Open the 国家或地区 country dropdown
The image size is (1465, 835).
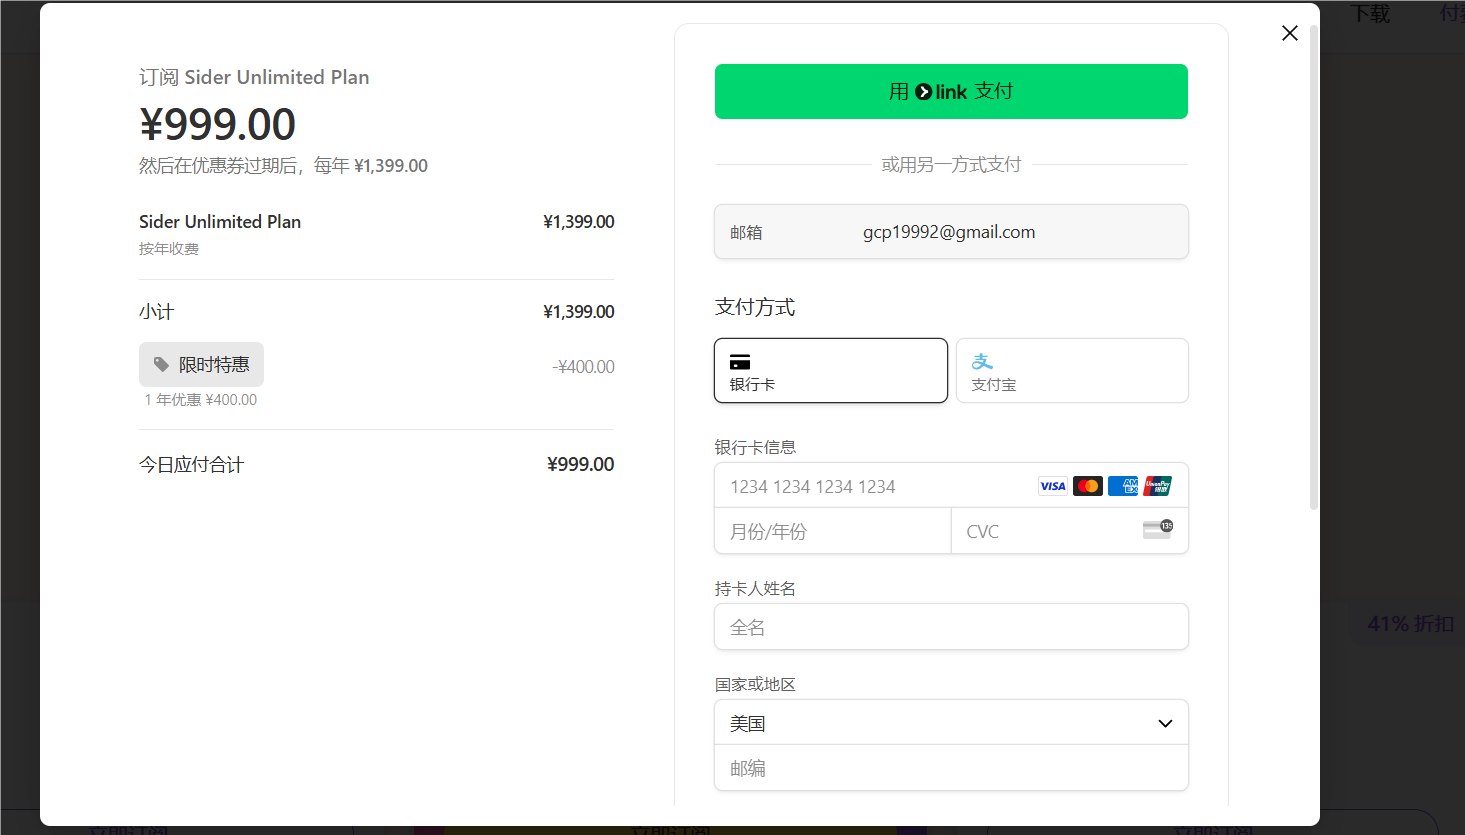[951, 723]
